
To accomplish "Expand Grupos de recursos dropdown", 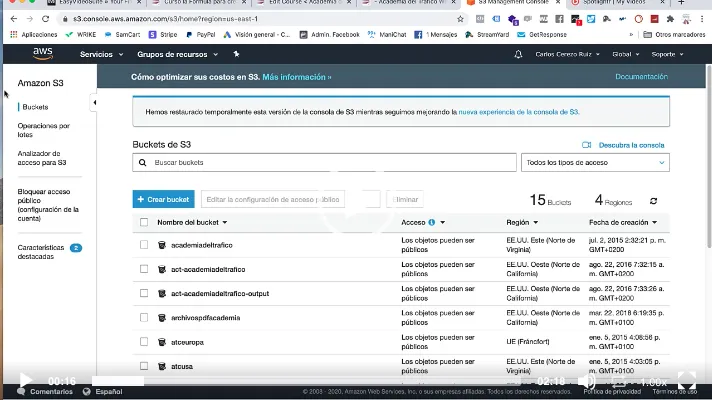I will pyautogui.click(x=178, y=54).
